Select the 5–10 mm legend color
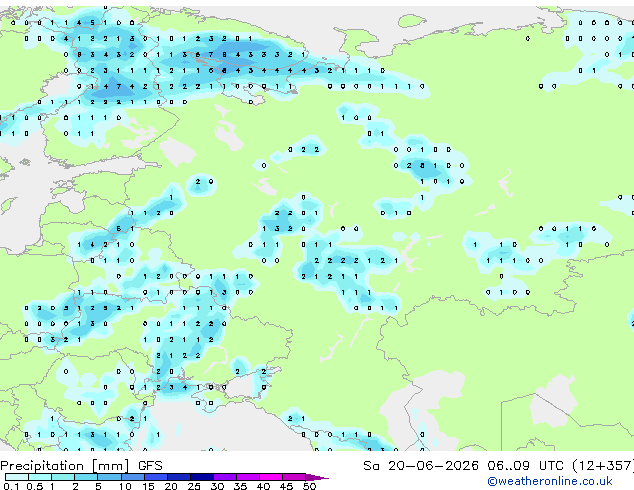634x490 pixels. click(x=110, y=477)
